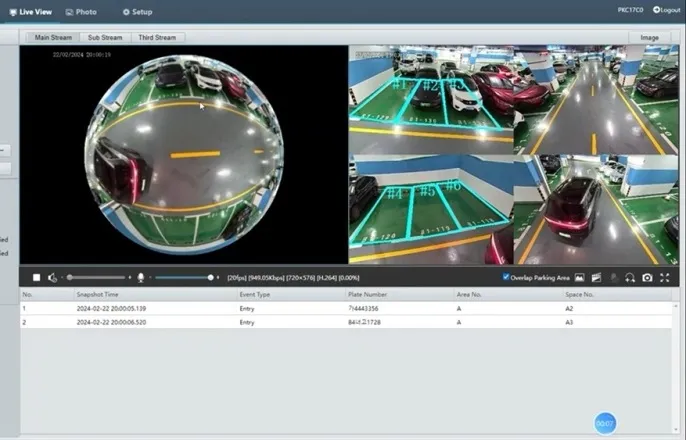
Task: Open the Live View tab
Action: click(x=31, y=12)
